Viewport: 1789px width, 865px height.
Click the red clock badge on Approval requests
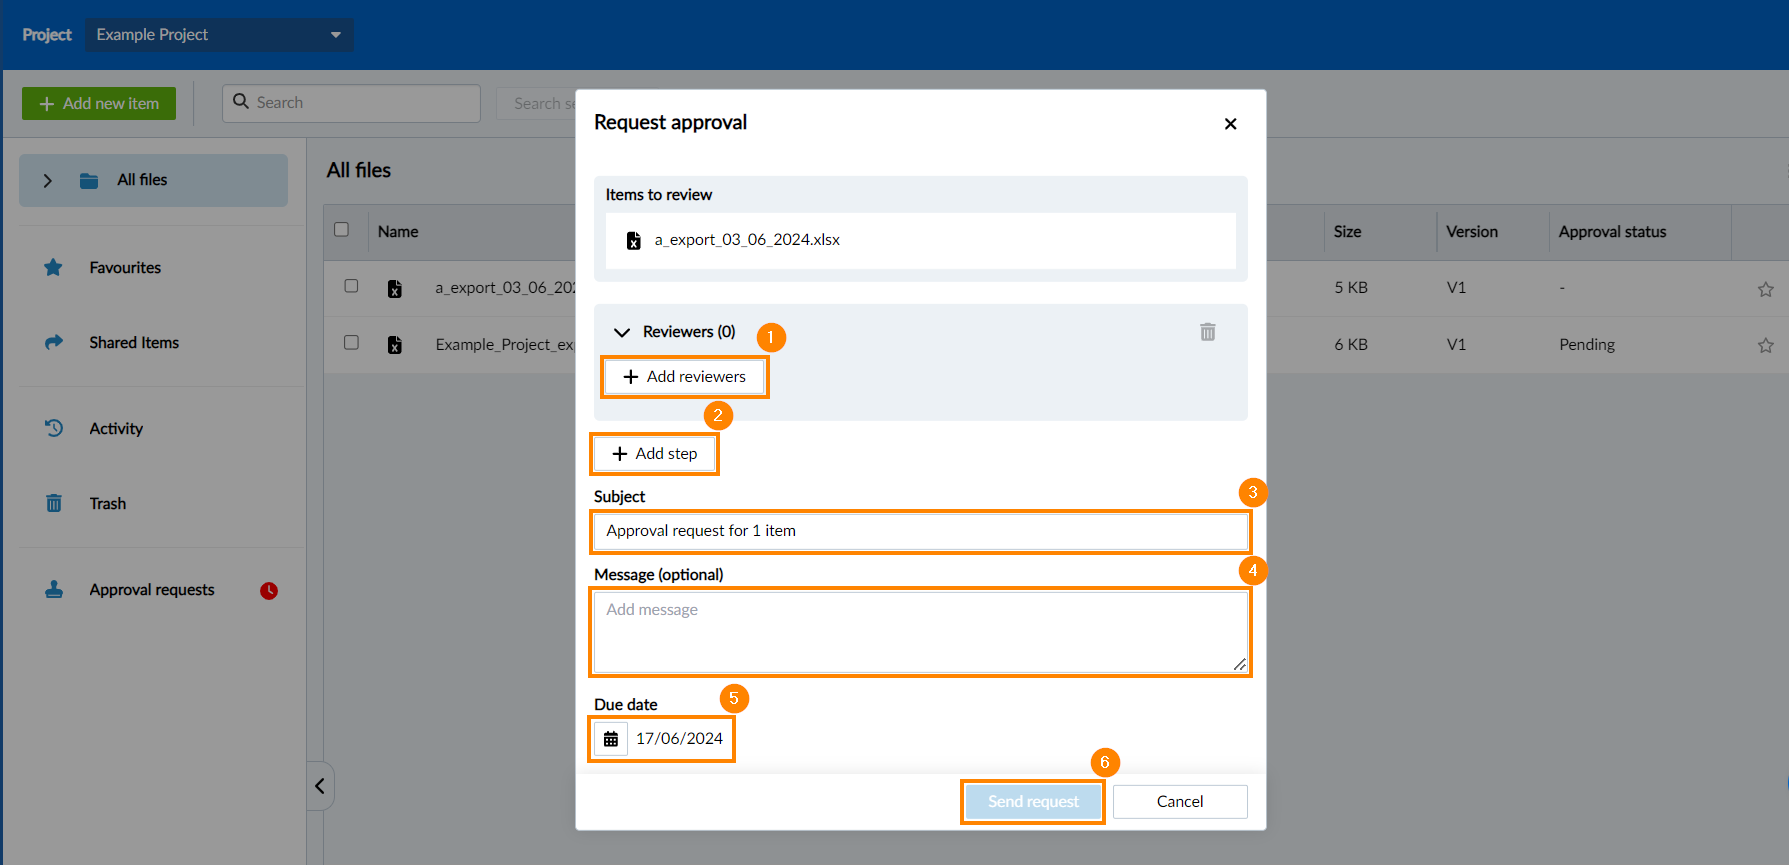(269, 591)
